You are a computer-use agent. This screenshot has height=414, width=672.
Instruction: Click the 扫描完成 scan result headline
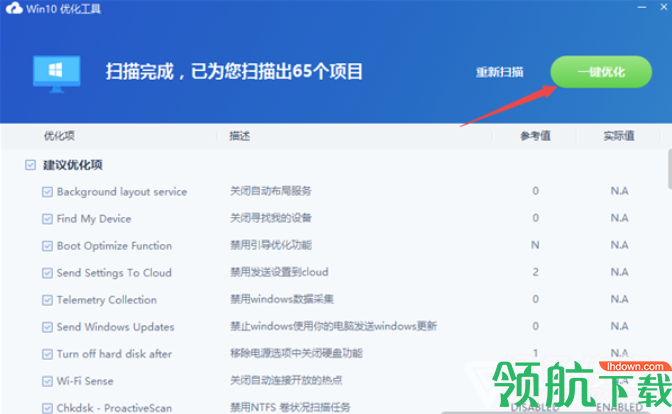coord(234,72)
